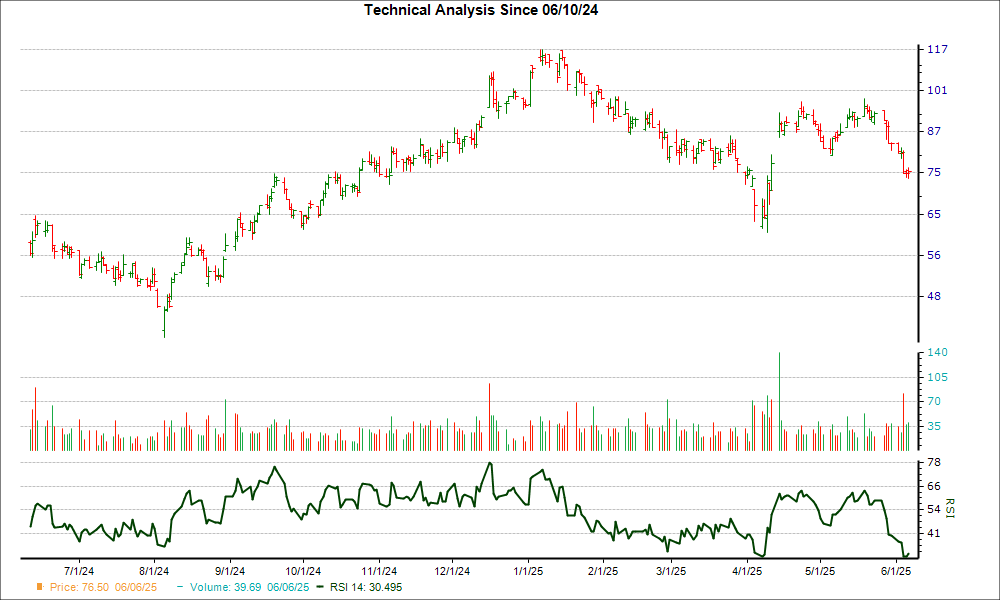Click the 8/1/24 date label
Image resolution: width=1000 pixels, height=600 pixels.
click(x=154, y=571)
